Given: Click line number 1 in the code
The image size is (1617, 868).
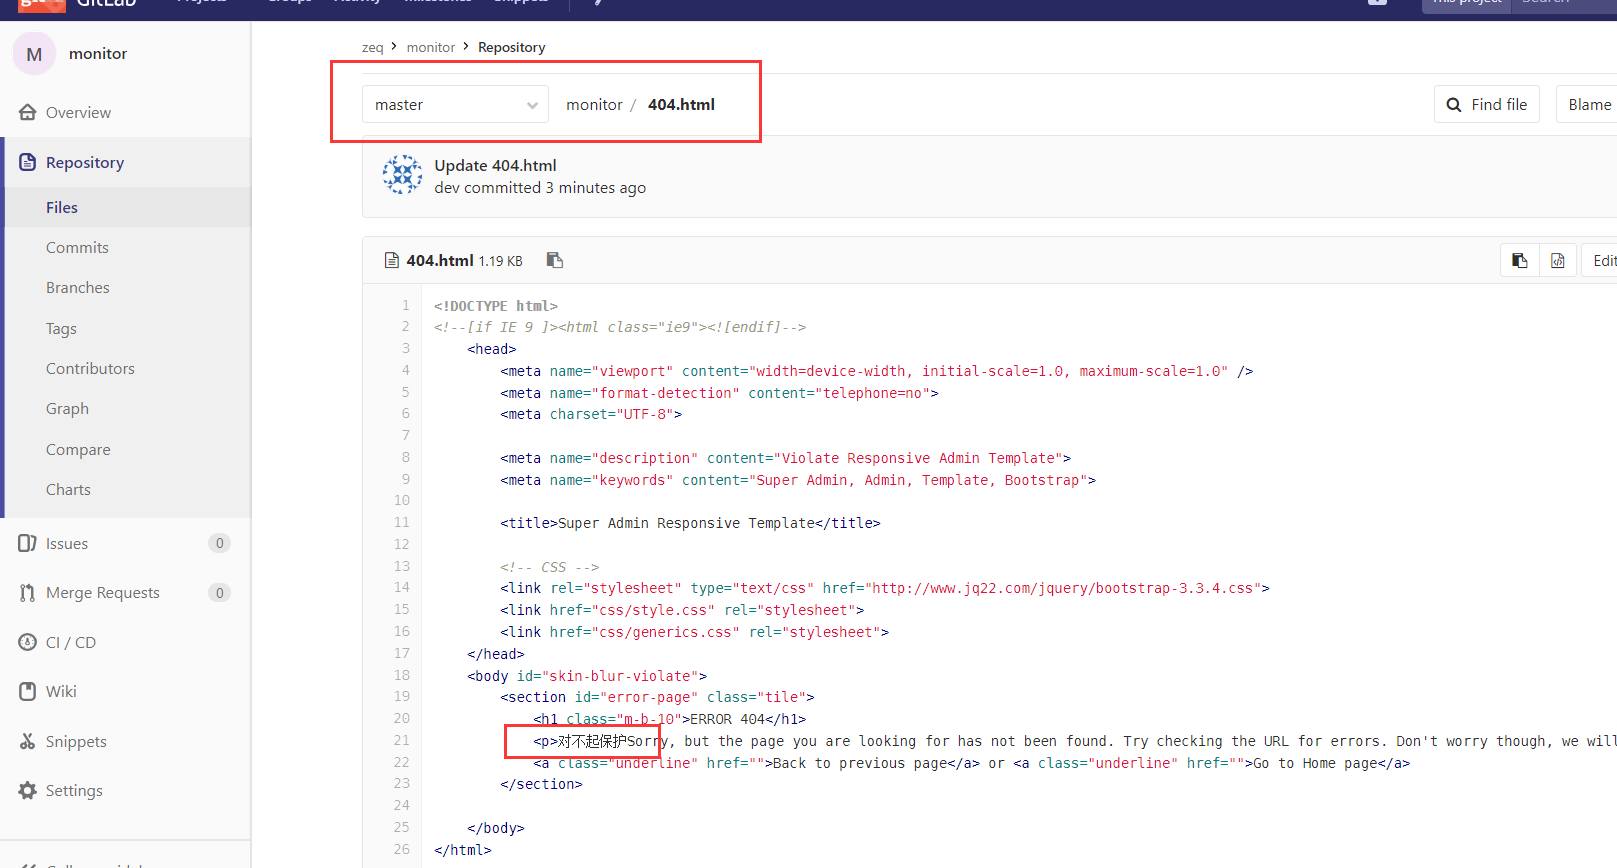Looking at the screenshot, I should click(x=406, y=305).
